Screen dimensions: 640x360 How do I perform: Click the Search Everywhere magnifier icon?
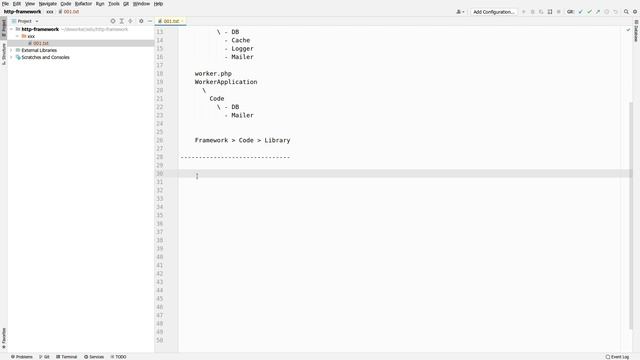(626, 12)
